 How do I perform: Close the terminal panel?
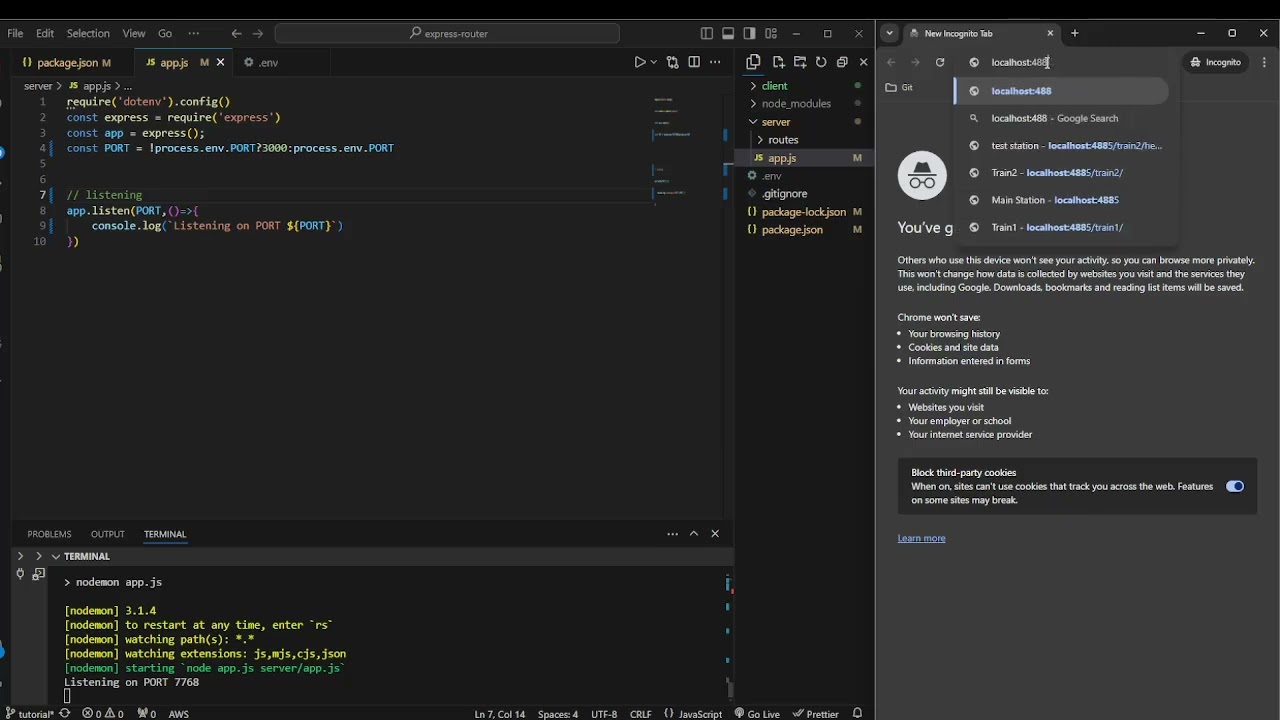[x=715, y=534]
